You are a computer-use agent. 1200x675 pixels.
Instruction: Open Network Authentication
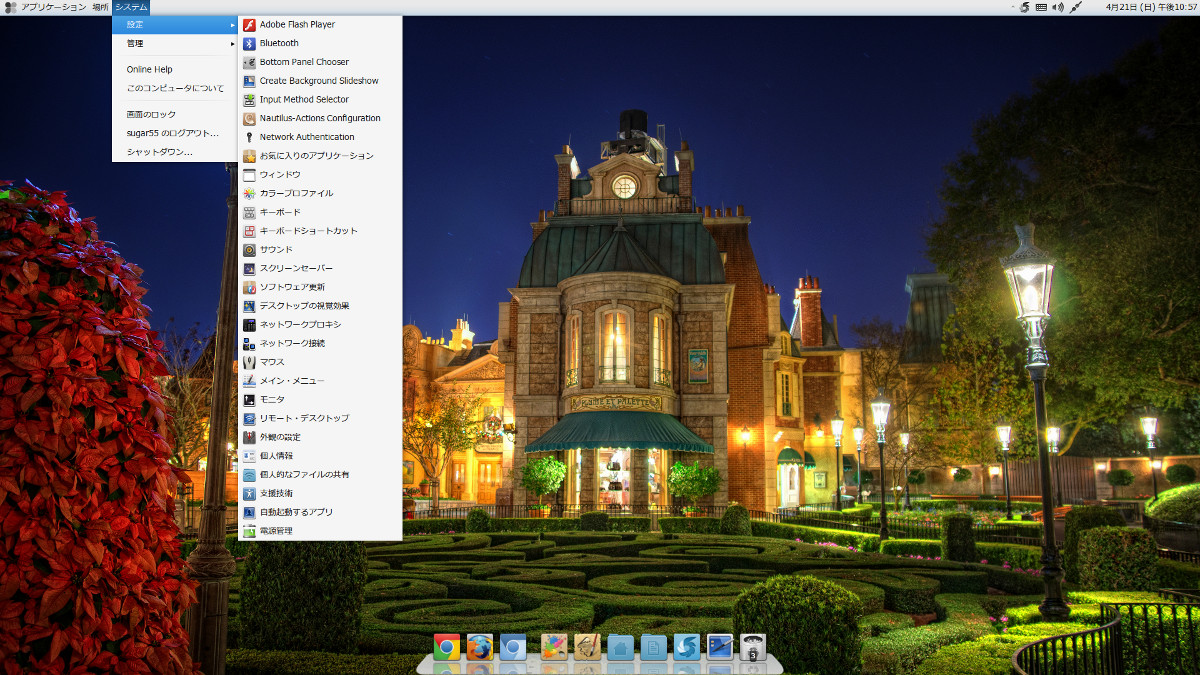320,137
